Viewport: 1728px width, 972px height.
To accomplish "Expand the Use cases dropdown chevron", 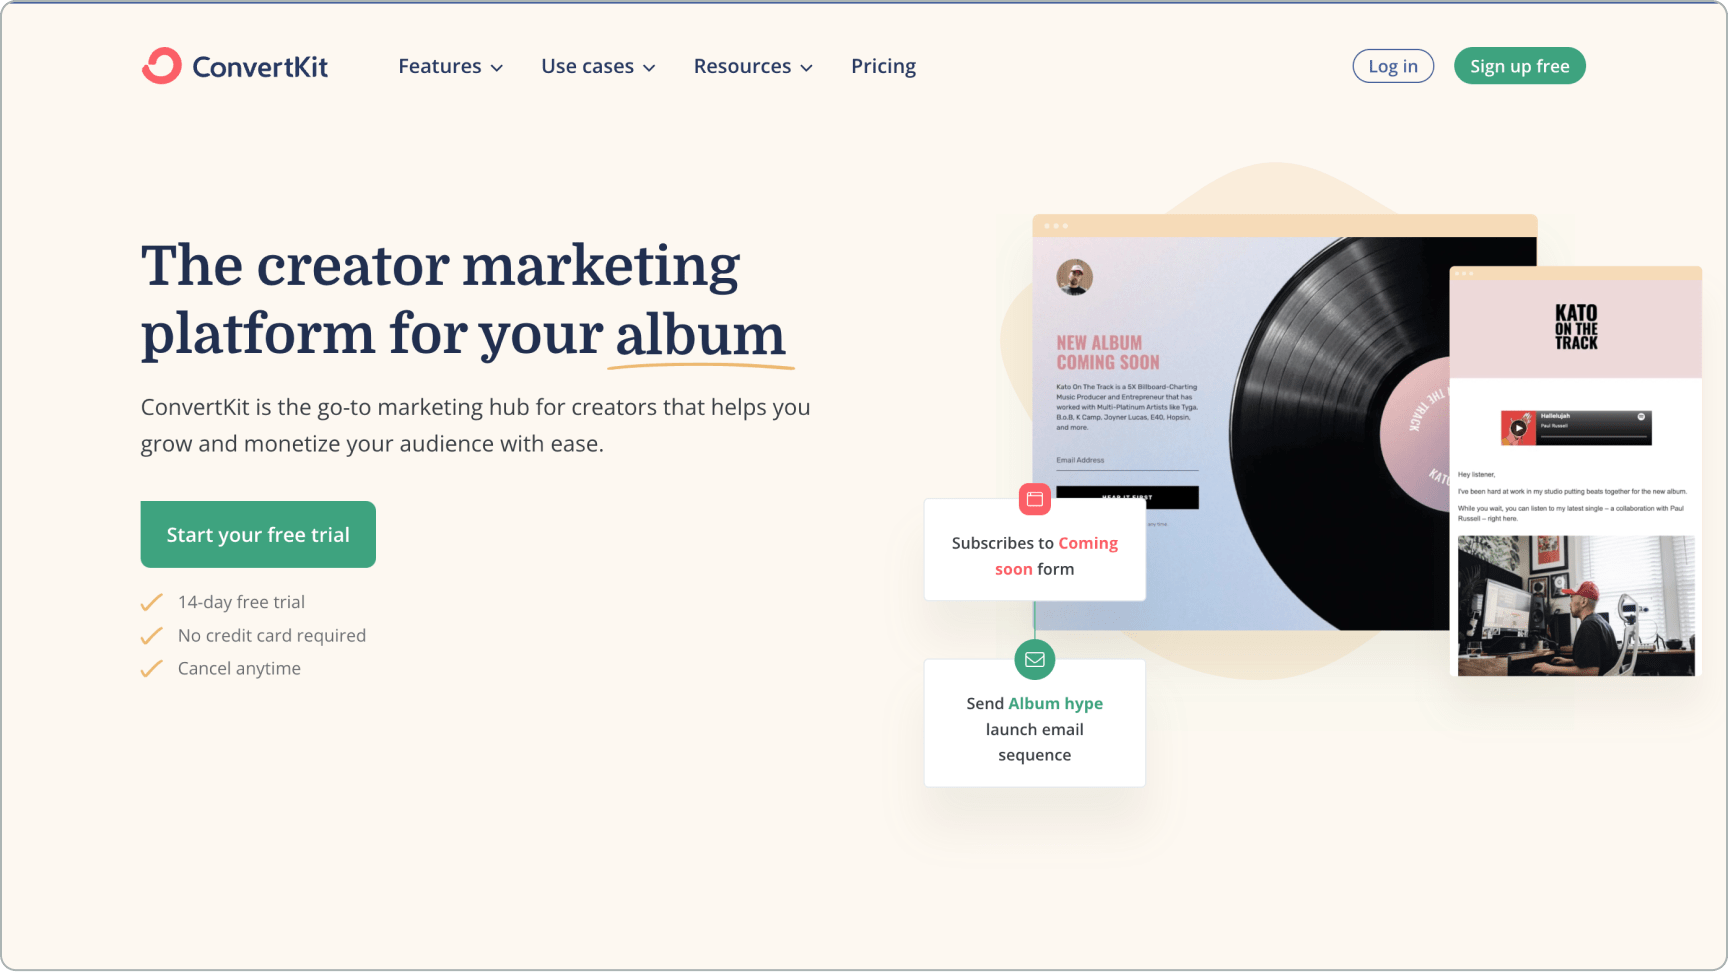I will pos(649,68).
